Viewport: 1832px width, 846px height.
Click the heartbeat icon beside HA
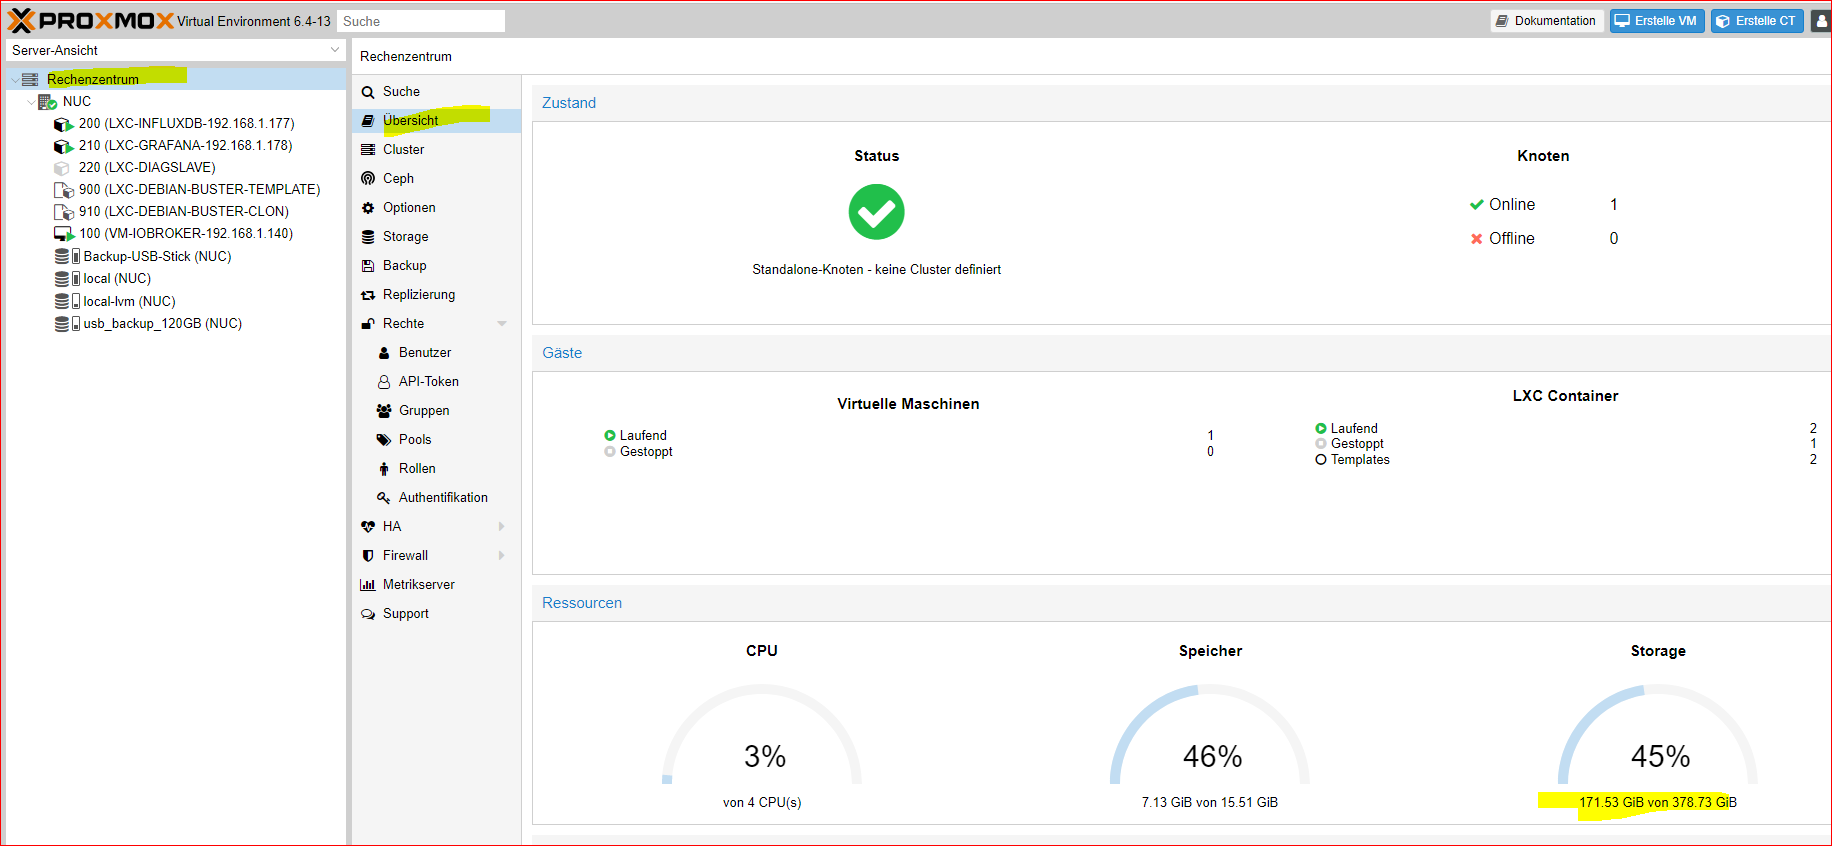point(368,527)
